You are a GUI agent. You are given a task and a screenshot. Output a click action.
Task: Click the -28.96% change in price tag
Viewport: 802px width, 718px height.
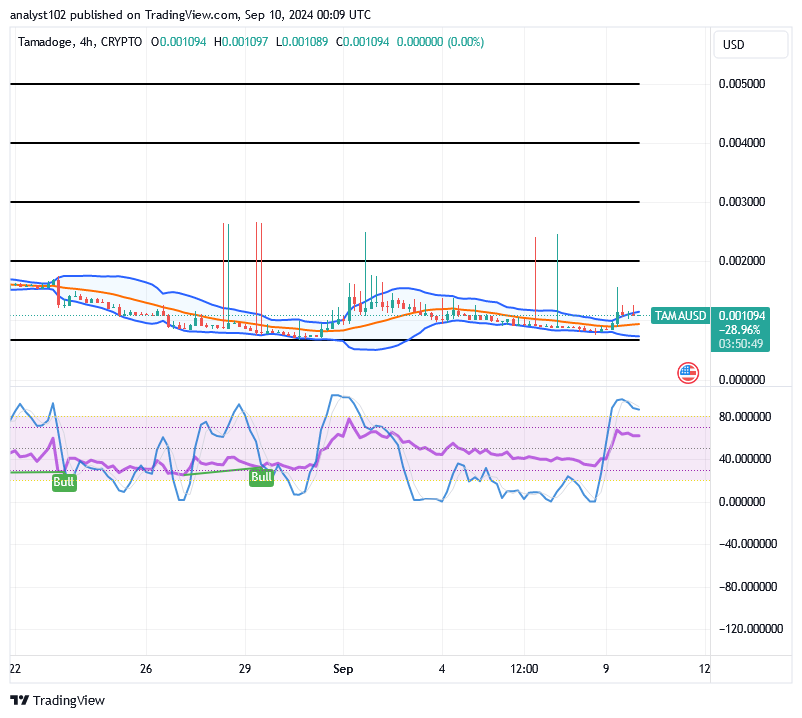740,330
